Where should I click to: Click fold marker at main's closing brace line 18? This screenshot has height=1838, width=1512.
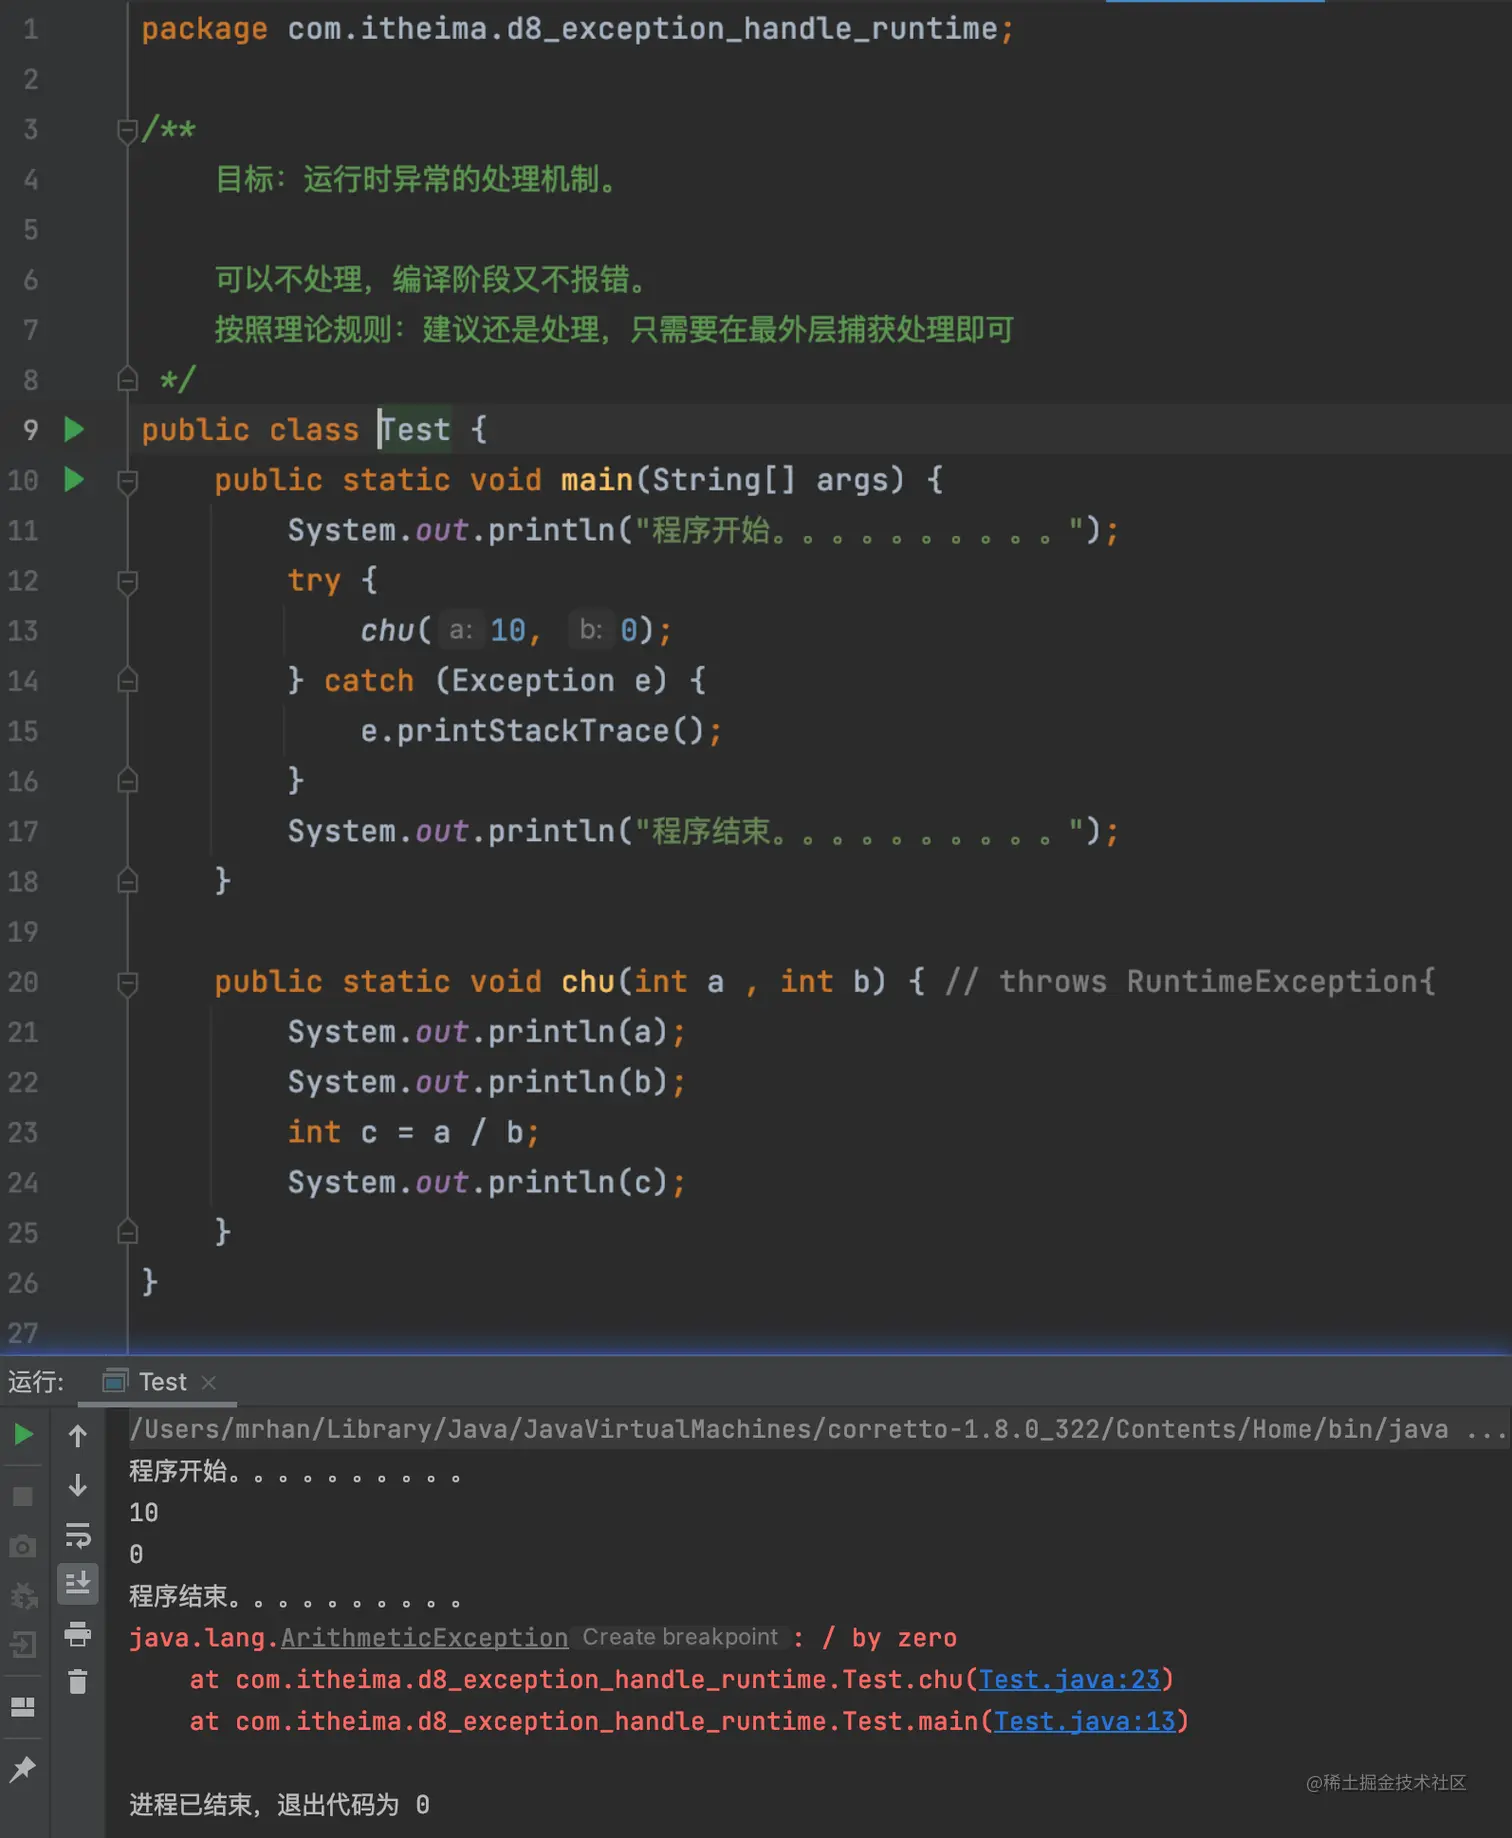127,881
